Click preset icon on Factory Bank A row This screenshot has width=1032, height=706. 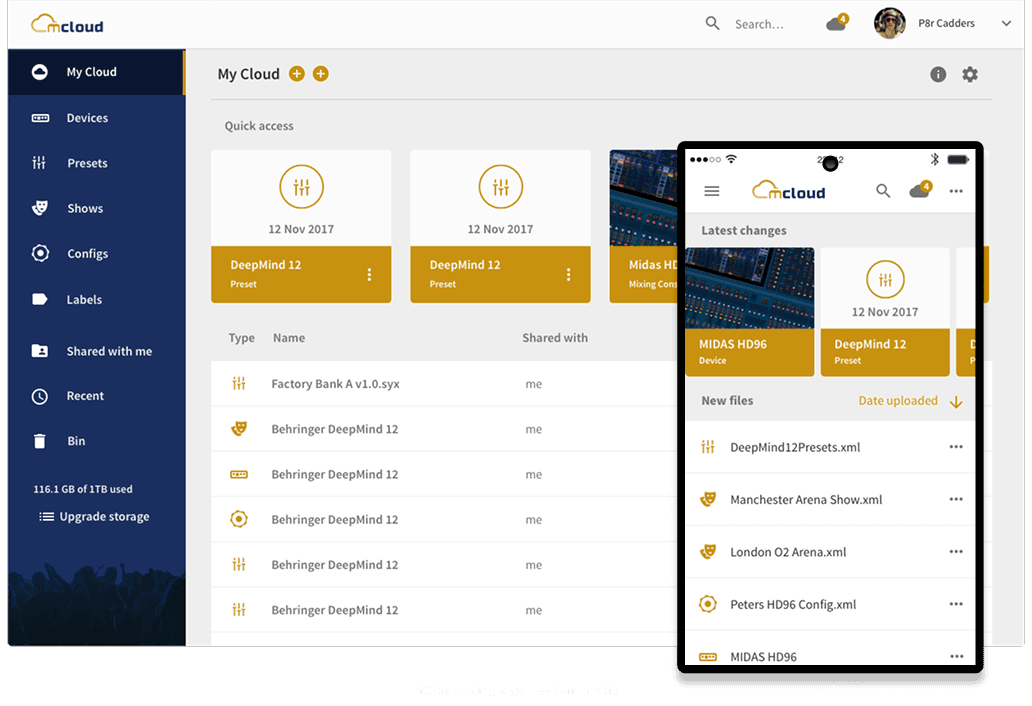pyautogui.click(x=239, y=384)
